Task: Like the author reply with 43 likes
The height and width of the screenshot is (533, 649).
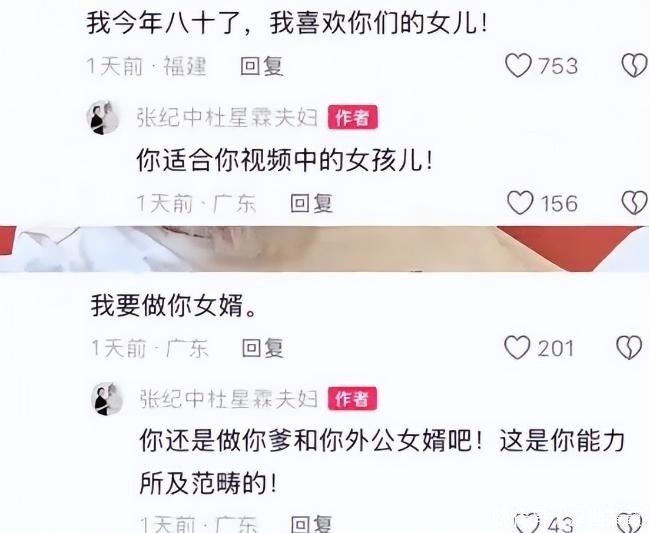Action: tap(527, 523)
